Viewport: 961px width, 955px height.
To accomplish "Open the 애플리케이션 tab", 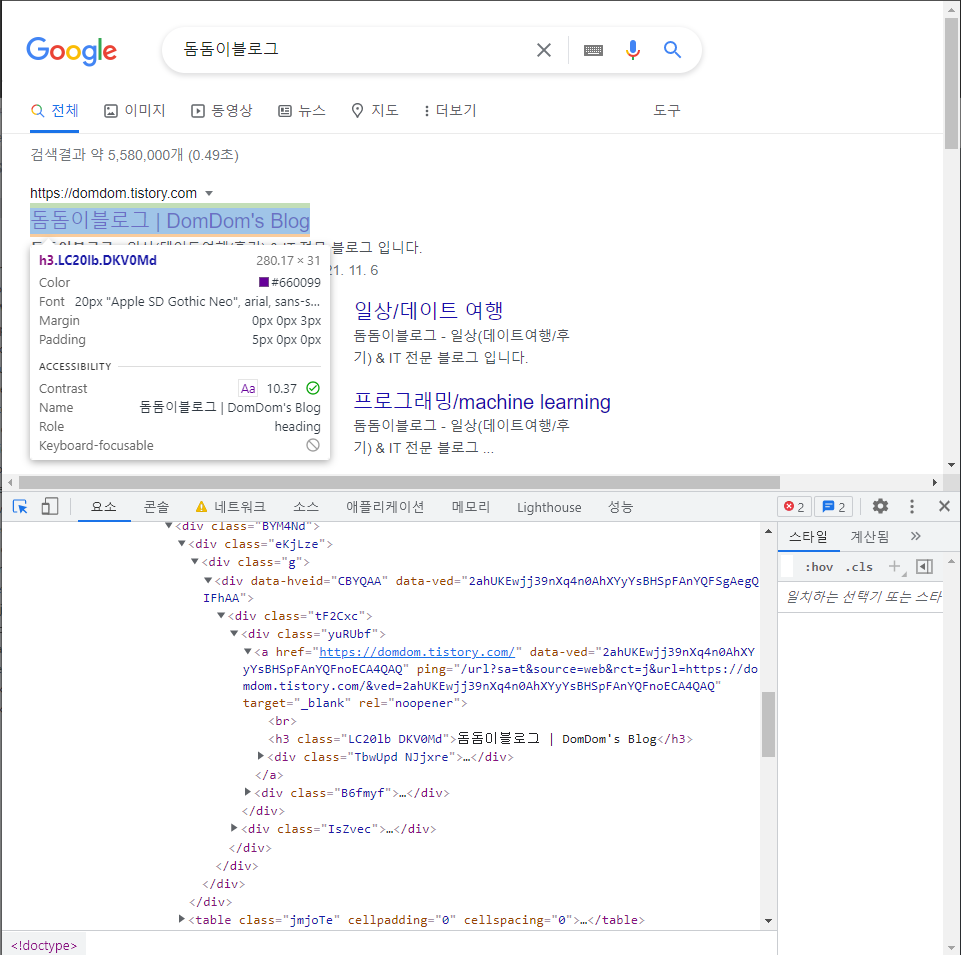I will (x=385, y=507).
